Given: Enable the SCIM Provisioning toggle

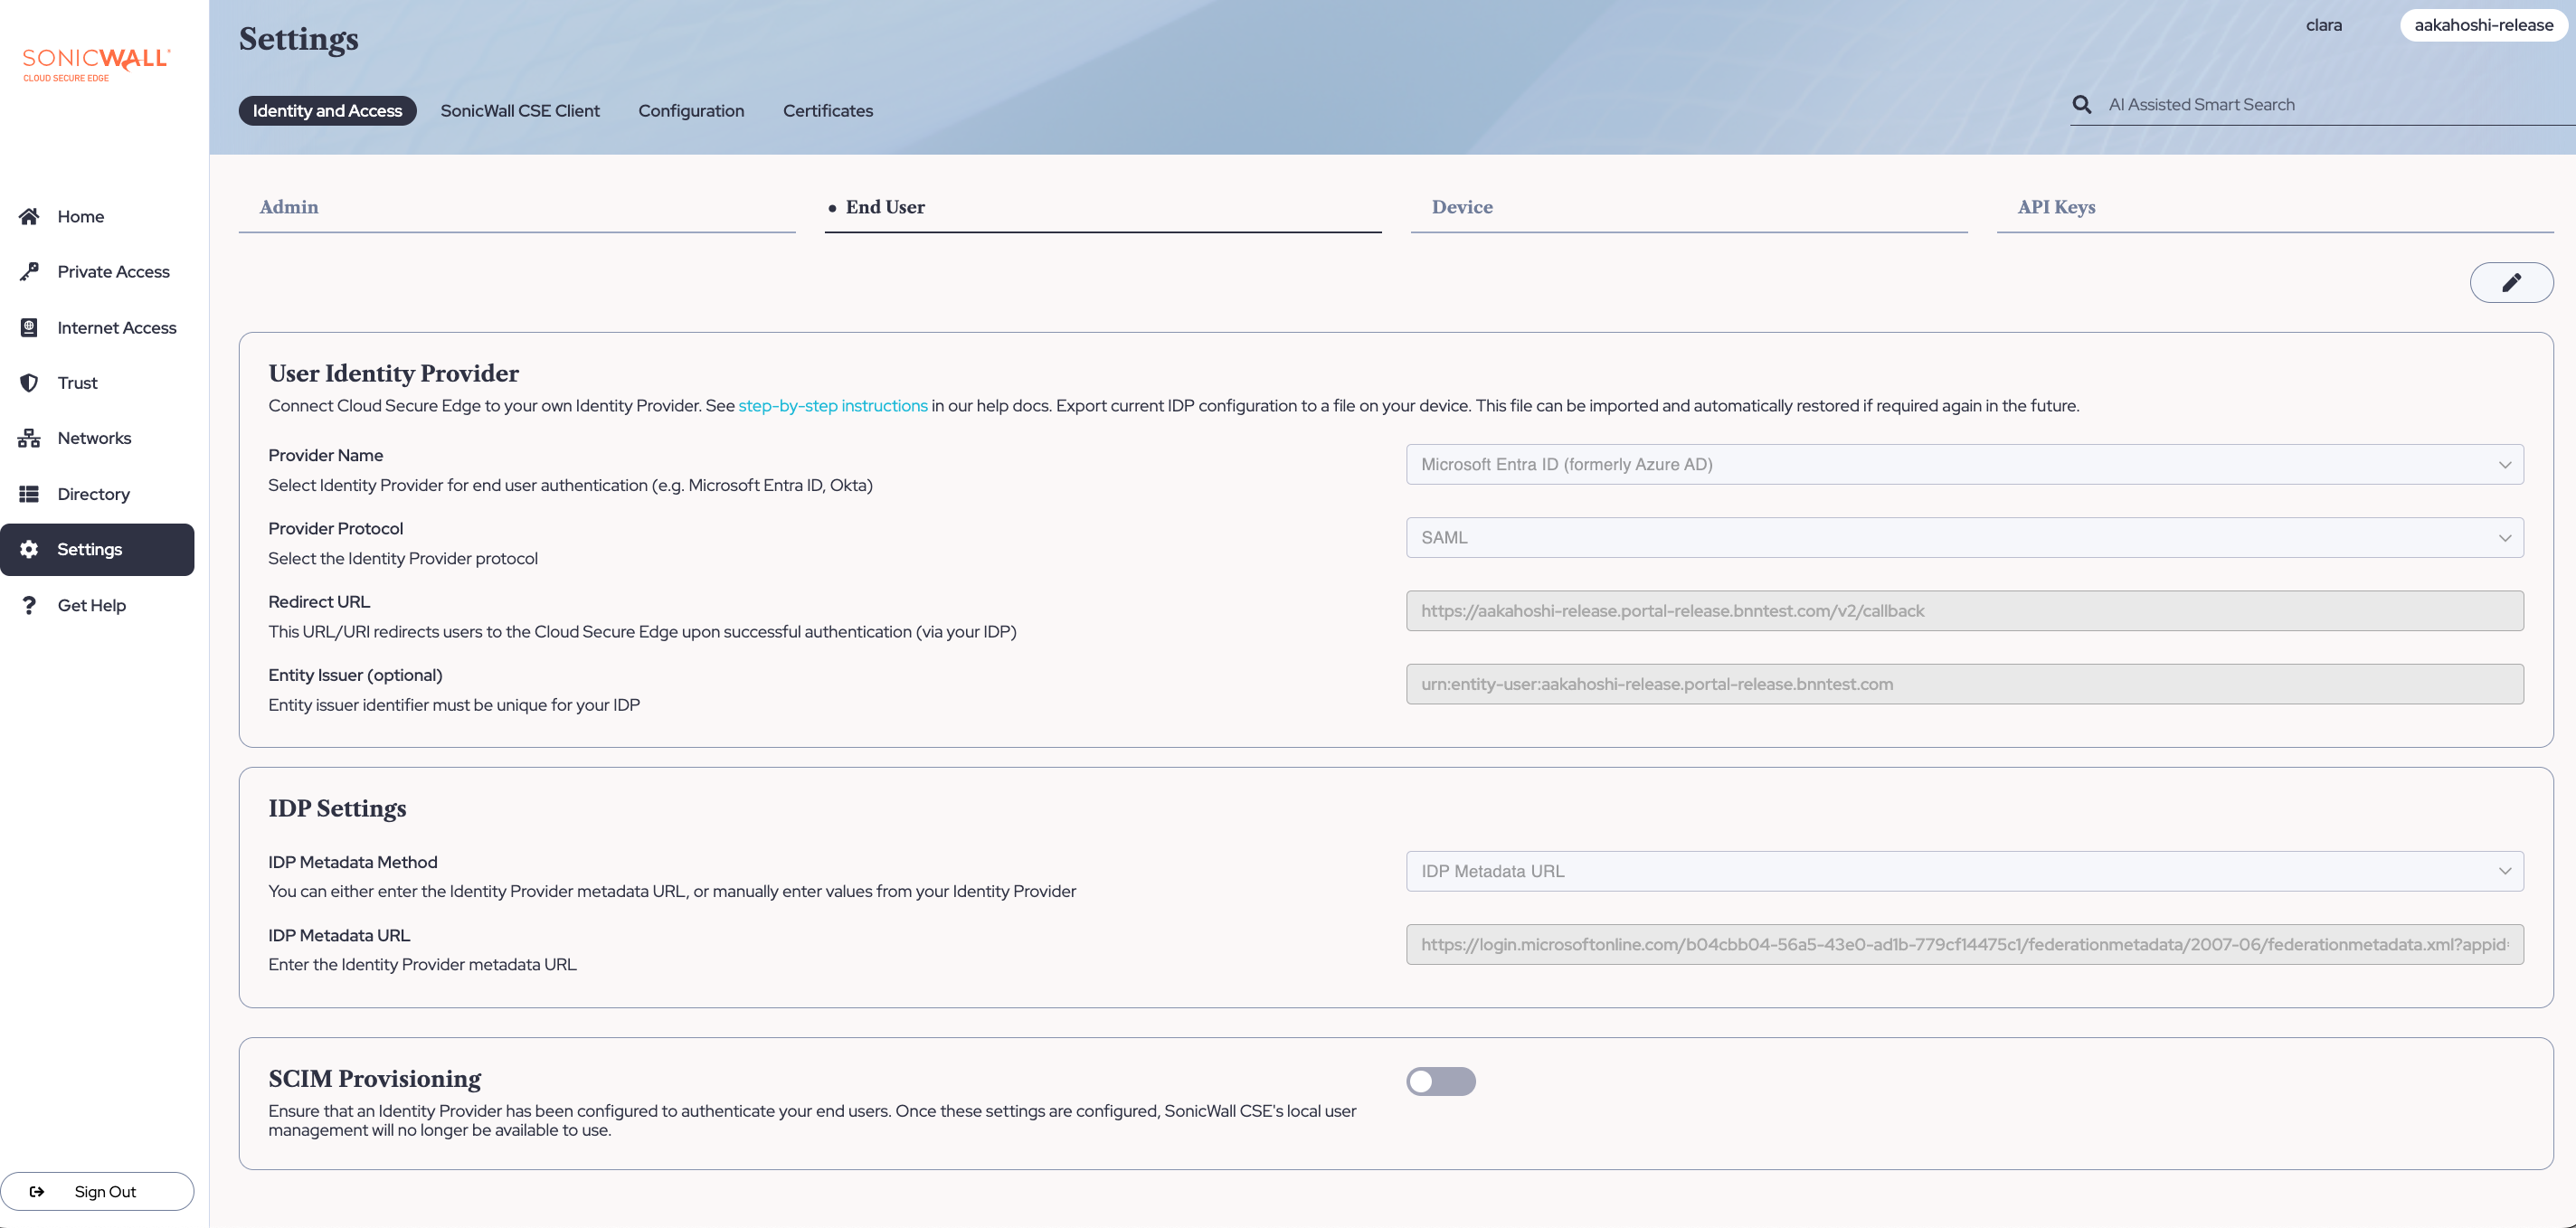Looking at the screenshot, I should pos(1440,1081).
